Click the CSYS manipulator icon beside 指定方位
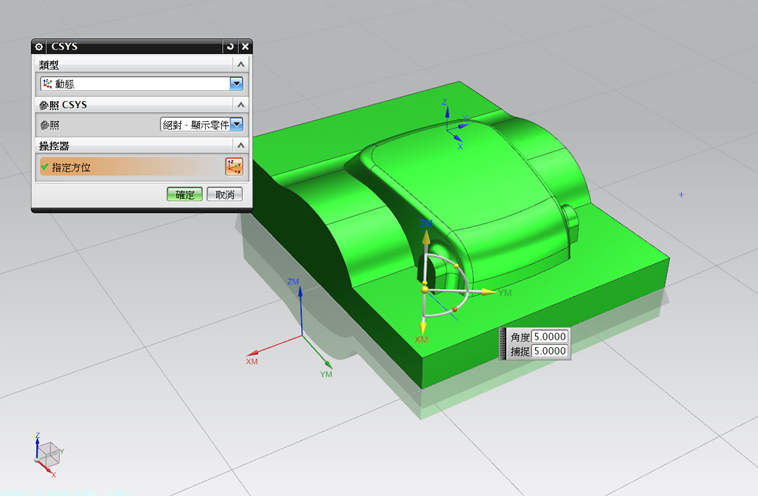758x496 pixels. click(235, 167)
